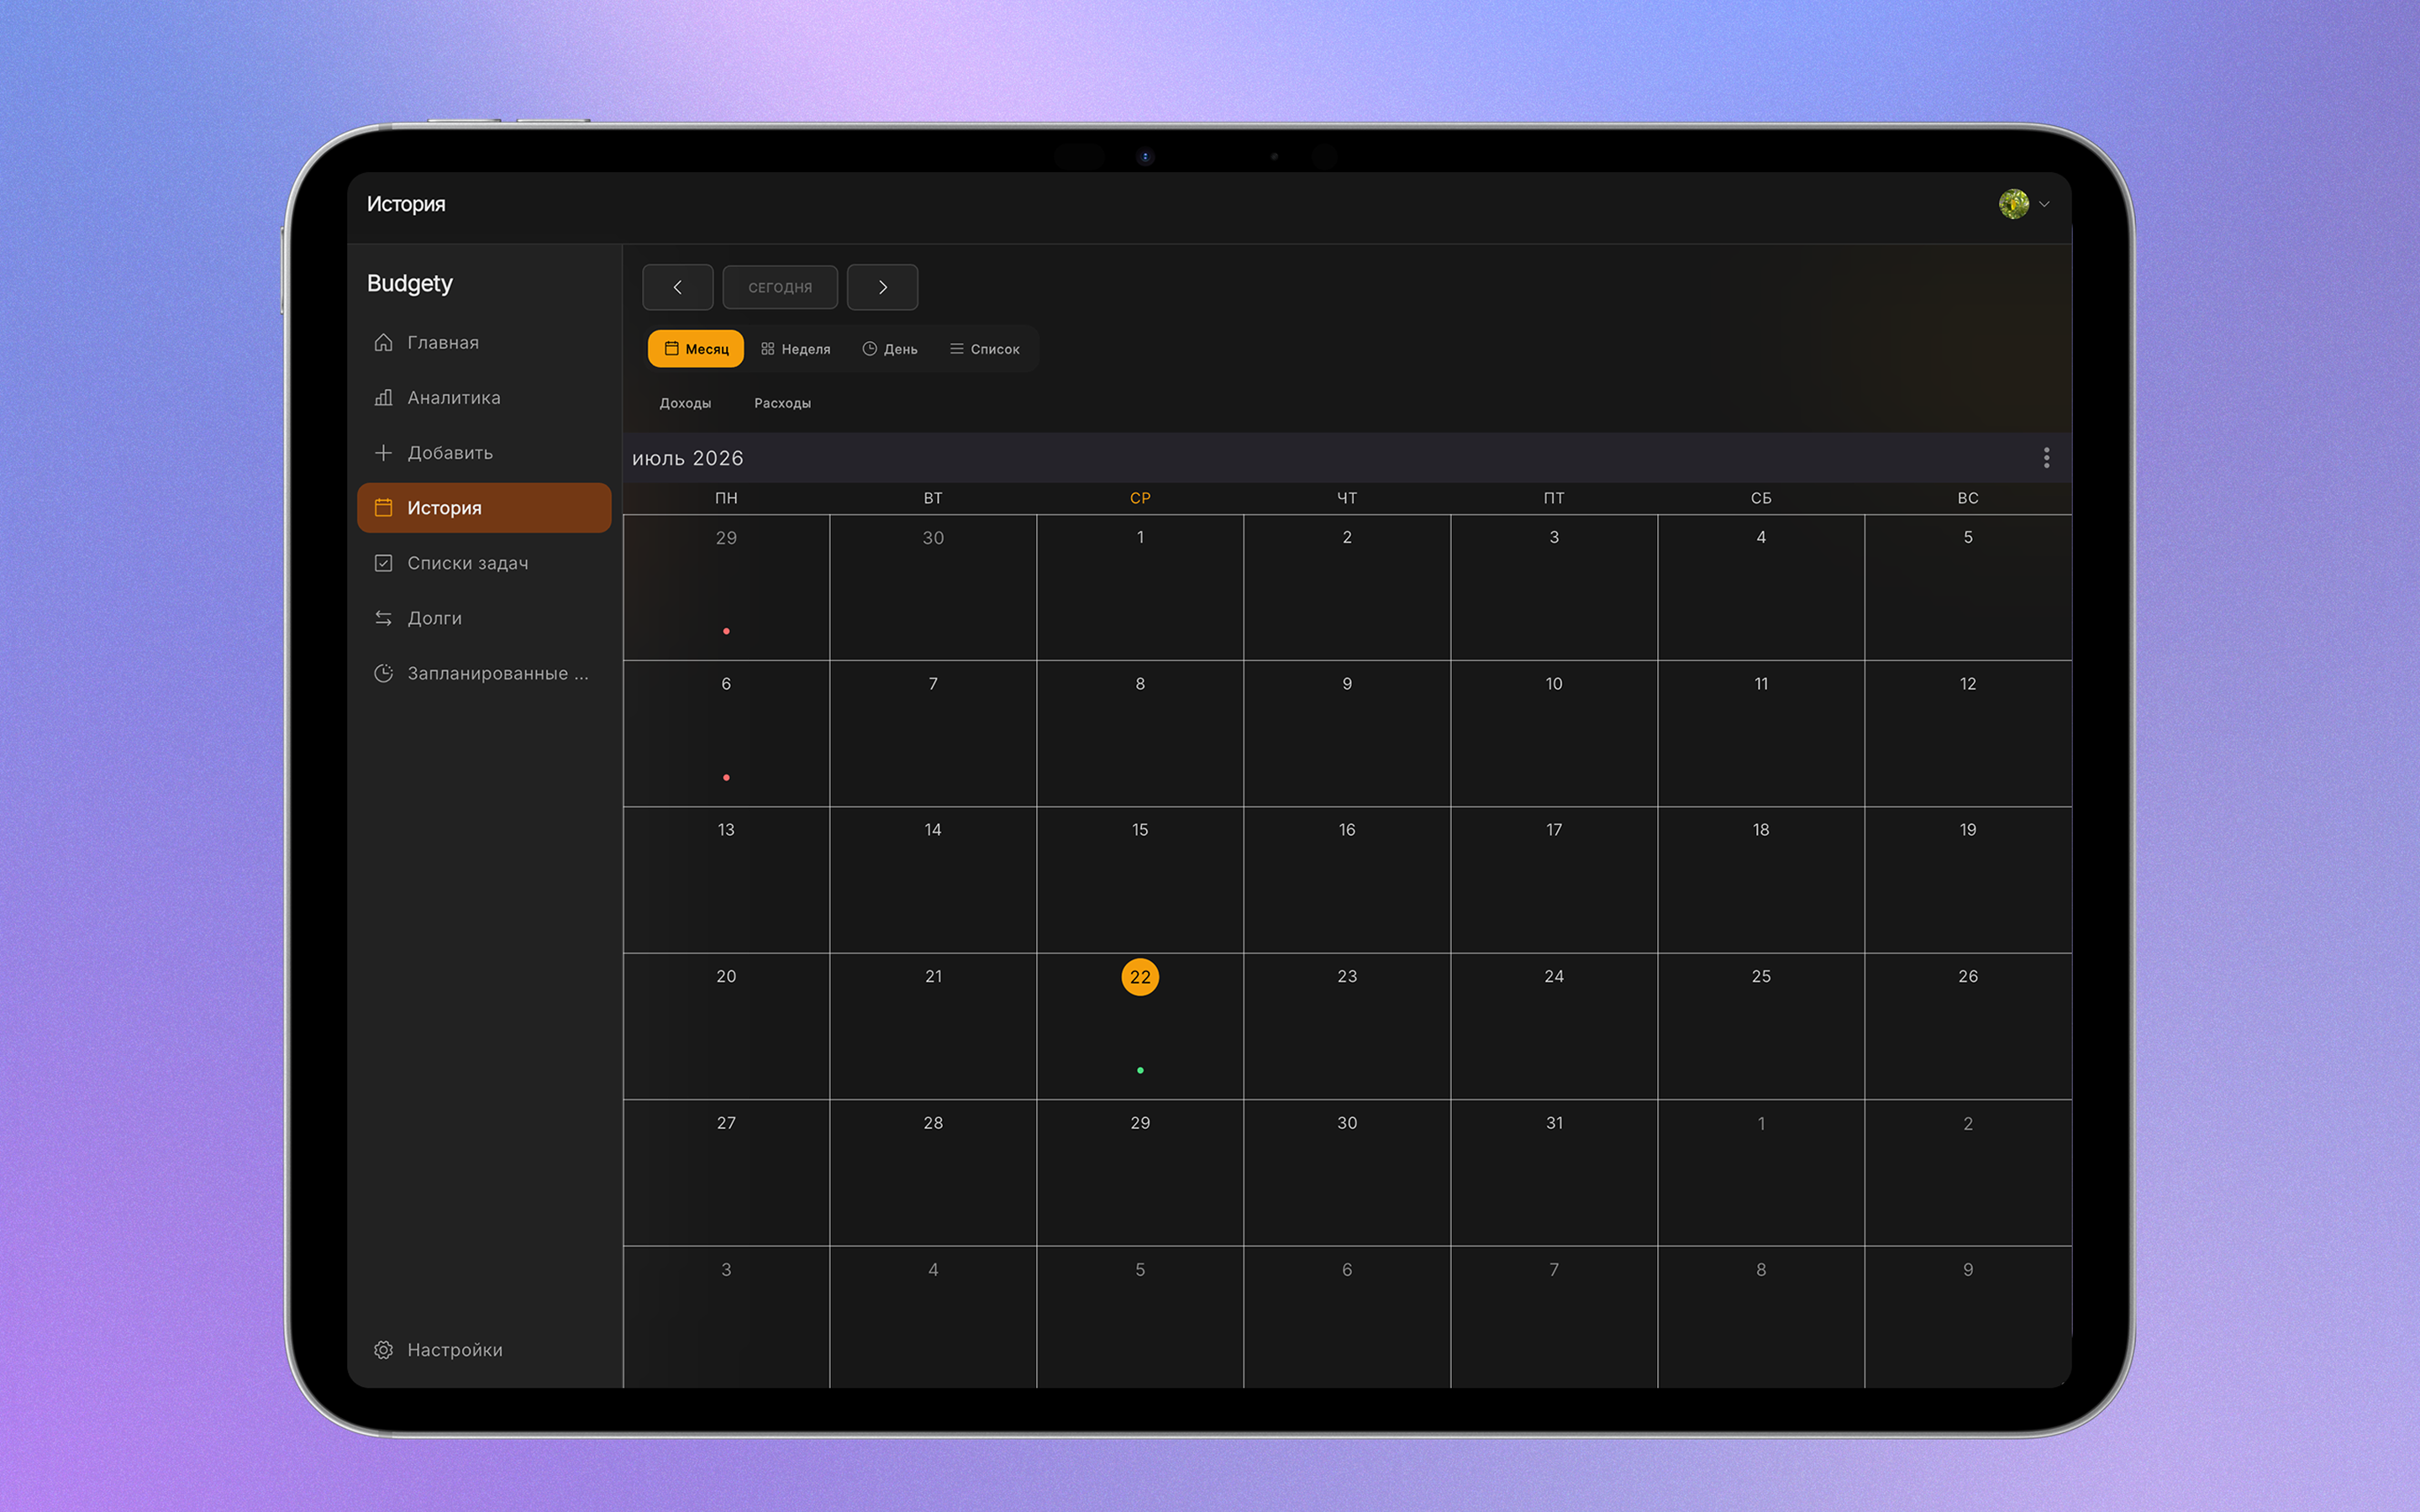This screenshot has height=1512, width=2420.
Task: Filter by Расходы
Action: [x=782, y=403]
